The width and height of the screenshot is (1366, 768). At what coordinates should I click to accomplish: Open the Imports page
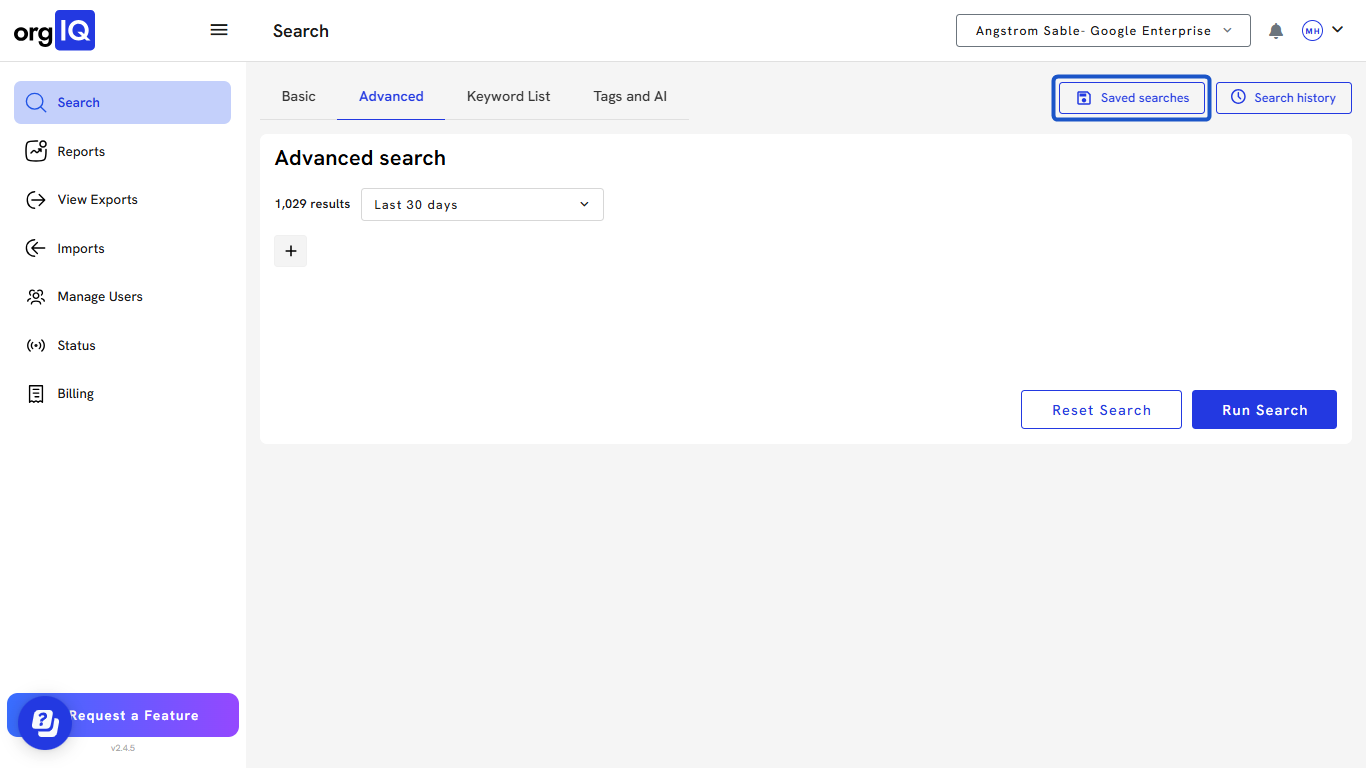(x=80, y=249)
